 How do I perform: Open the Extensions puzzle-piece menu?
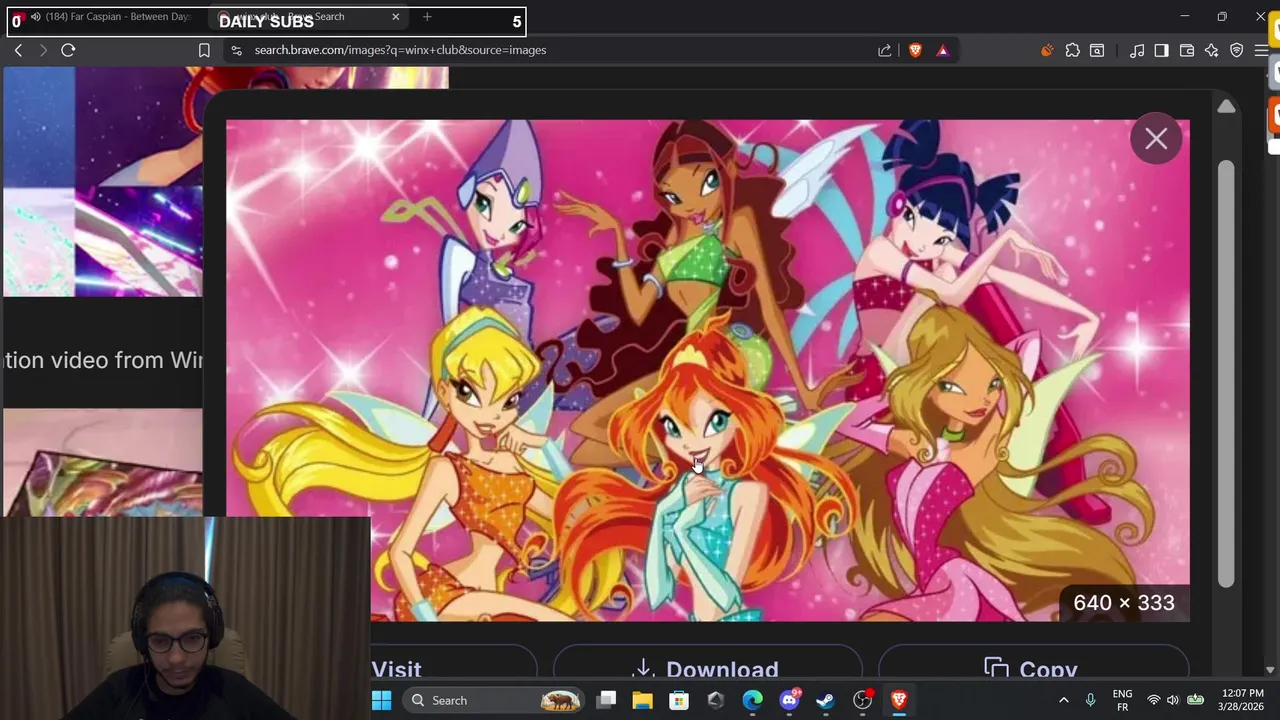pos(1073,50)
